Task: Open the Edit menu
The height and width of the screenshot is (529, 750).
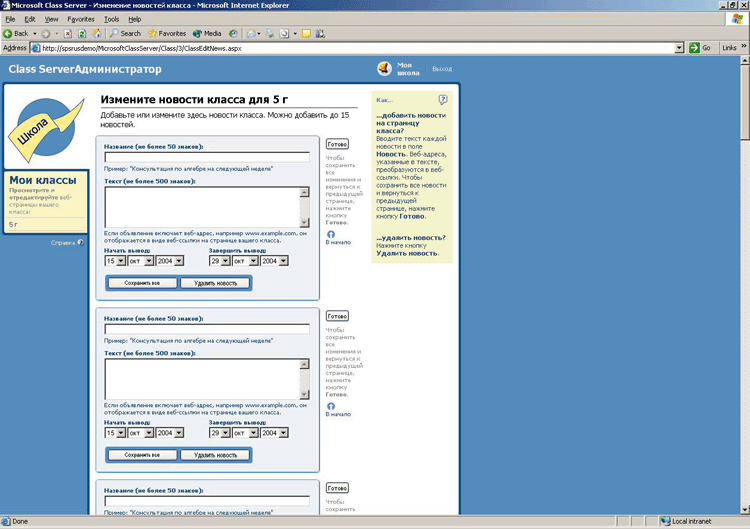Action: [x=30, y=19]
